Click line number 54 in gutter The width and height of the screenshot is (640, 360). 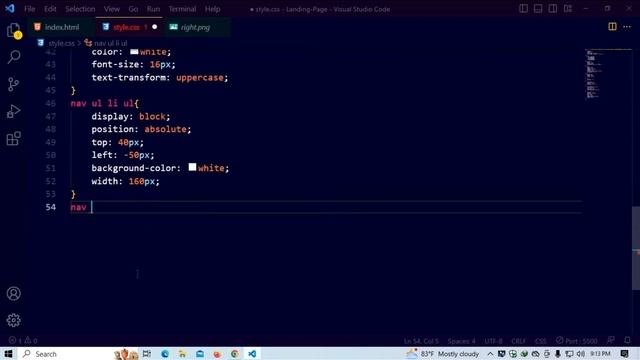tap(51, 207)
